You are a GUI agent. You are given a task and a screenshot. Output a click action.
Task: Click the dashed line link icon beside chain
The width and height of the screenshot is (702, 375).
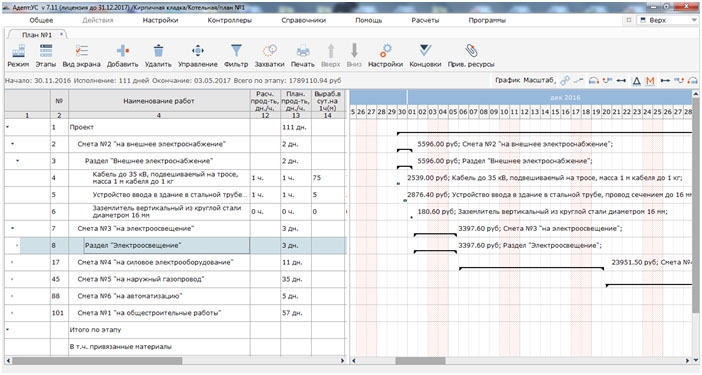point(579,81)
